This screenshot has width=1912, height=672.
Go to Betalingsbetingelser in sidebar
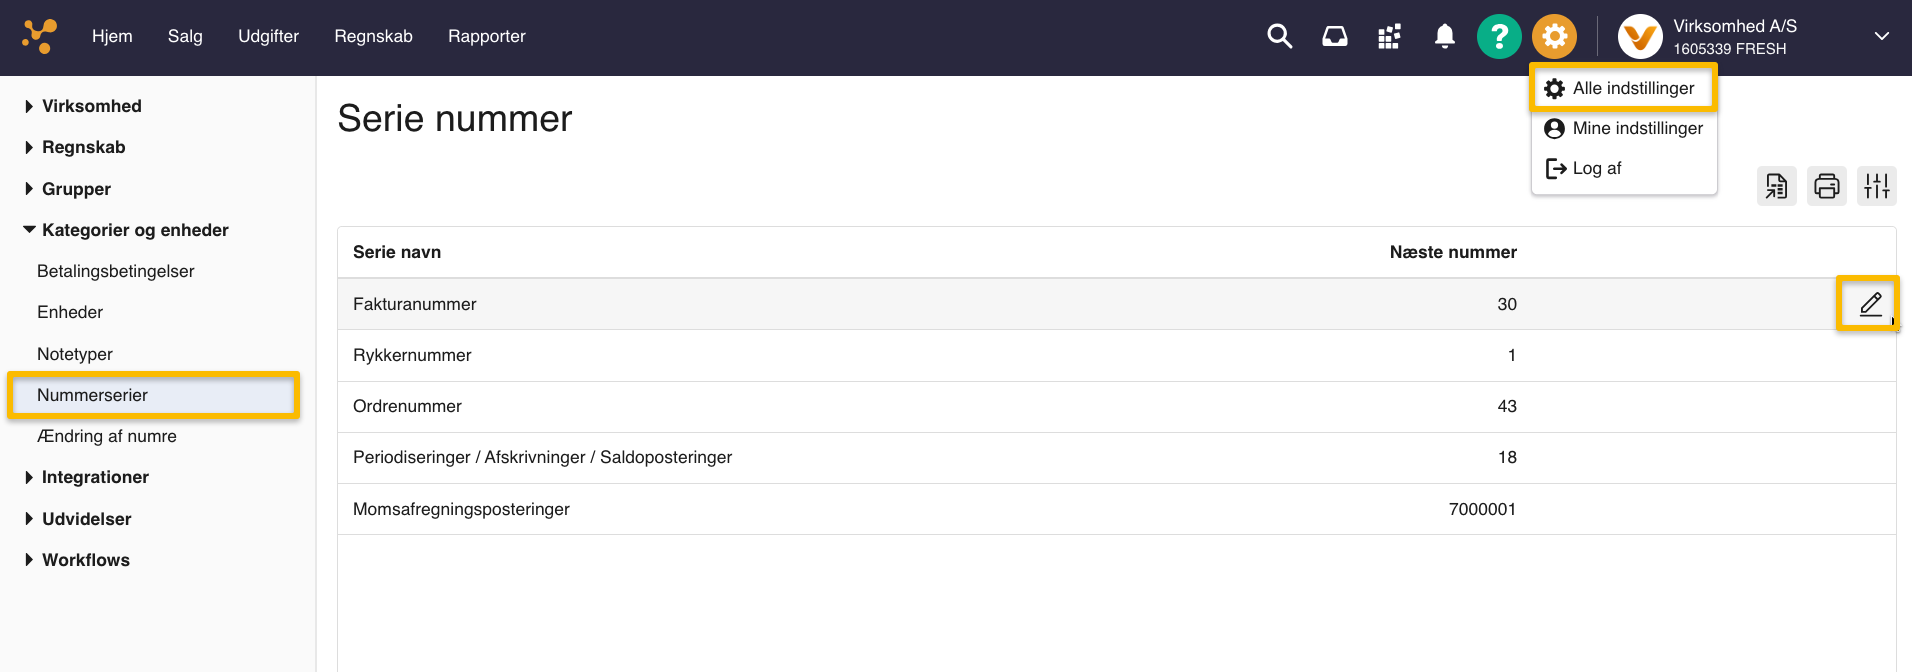[115, 271]
